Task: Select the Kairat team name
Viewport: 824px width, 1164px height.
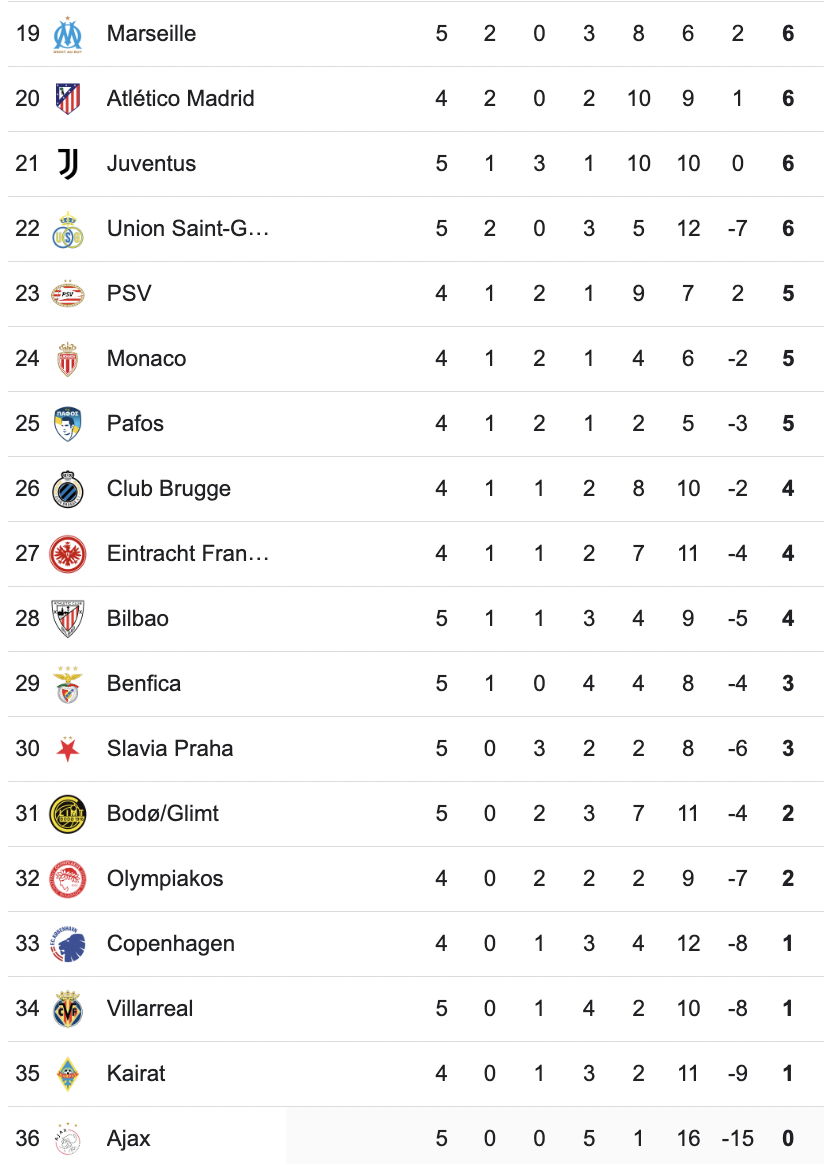Action: (136, 1074)
